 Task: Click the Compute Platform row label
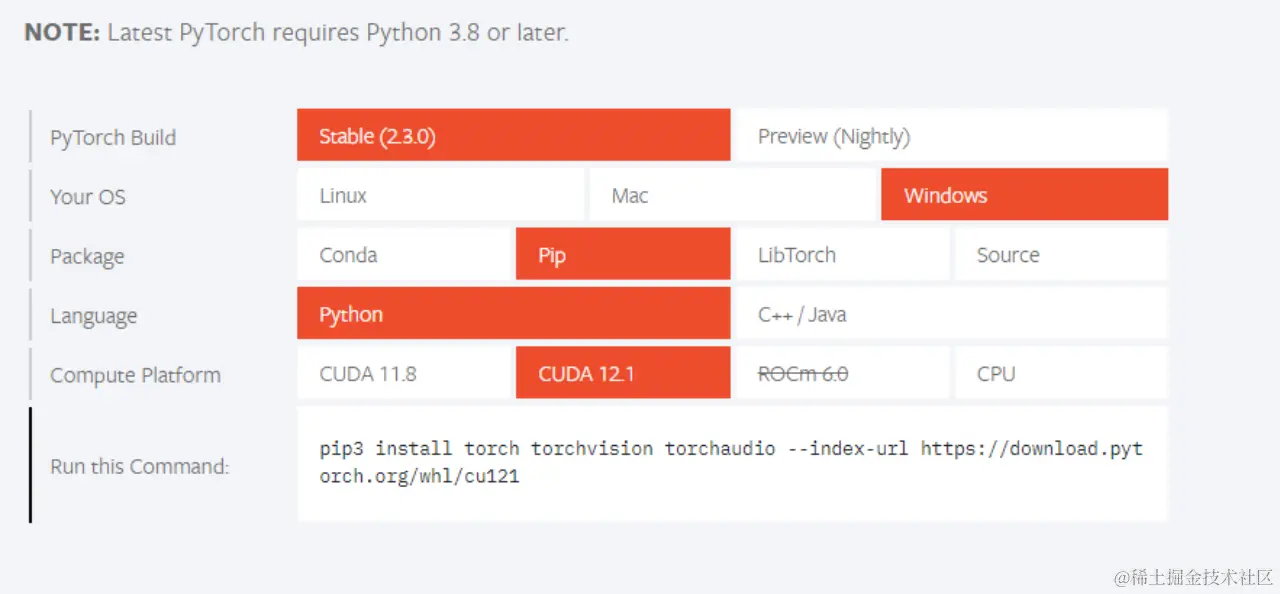click(x=135, y=375)
